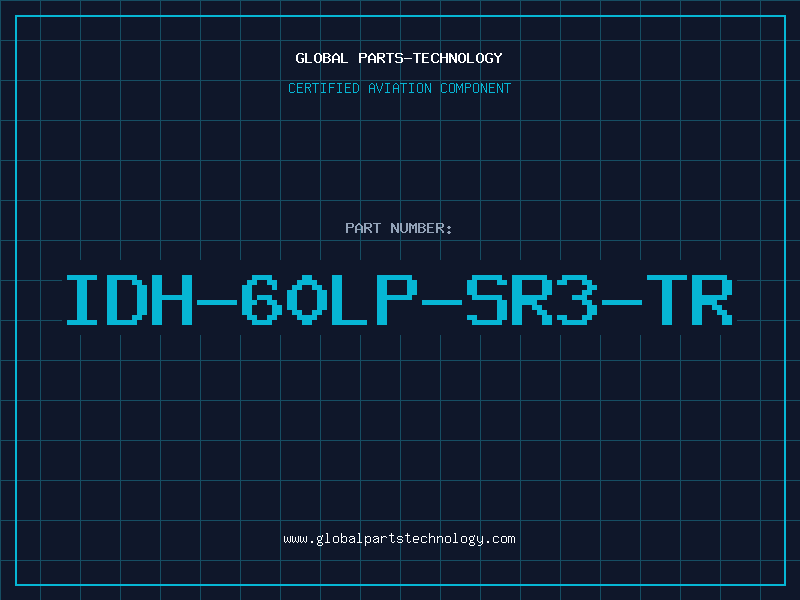Click the GLOBAL PARTS-TECHNOLOGY heading
Viewport: 800px width, 600px height.
coord(399,58)
